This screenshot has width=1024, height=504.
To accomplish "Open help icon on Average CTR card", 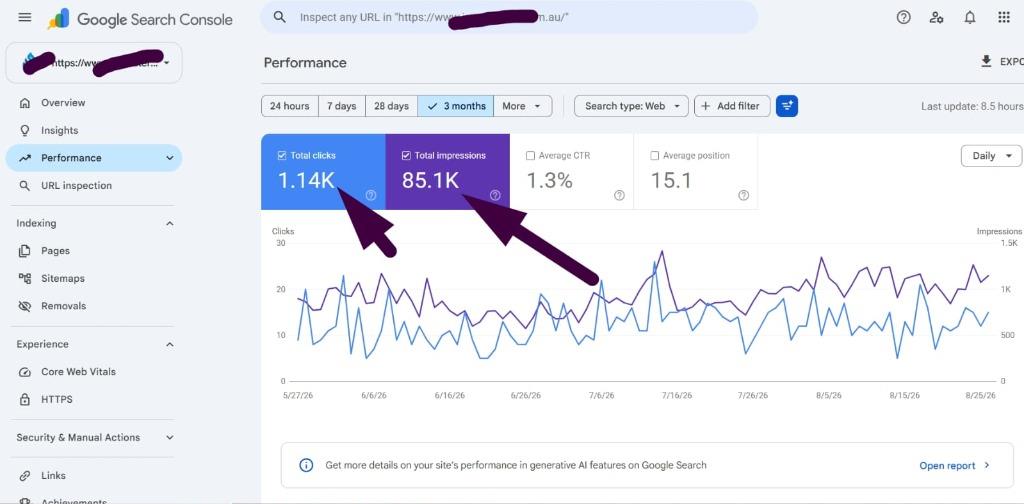I will (619, 195).
